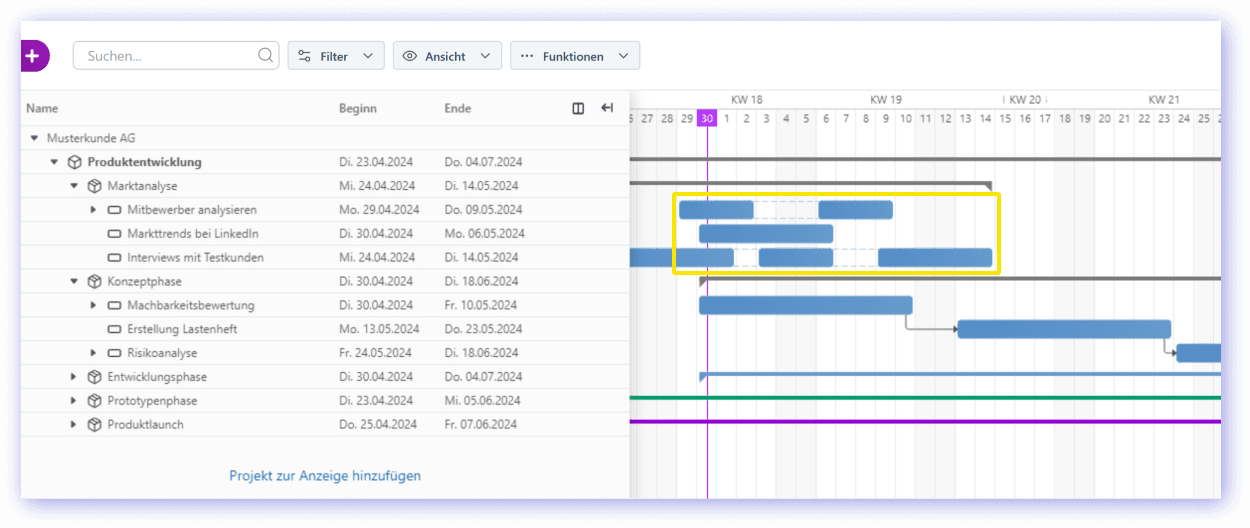Expand the Mitbewerber analysieren task
Viewport: 1250px width, 528px height.
pos(93,210)
